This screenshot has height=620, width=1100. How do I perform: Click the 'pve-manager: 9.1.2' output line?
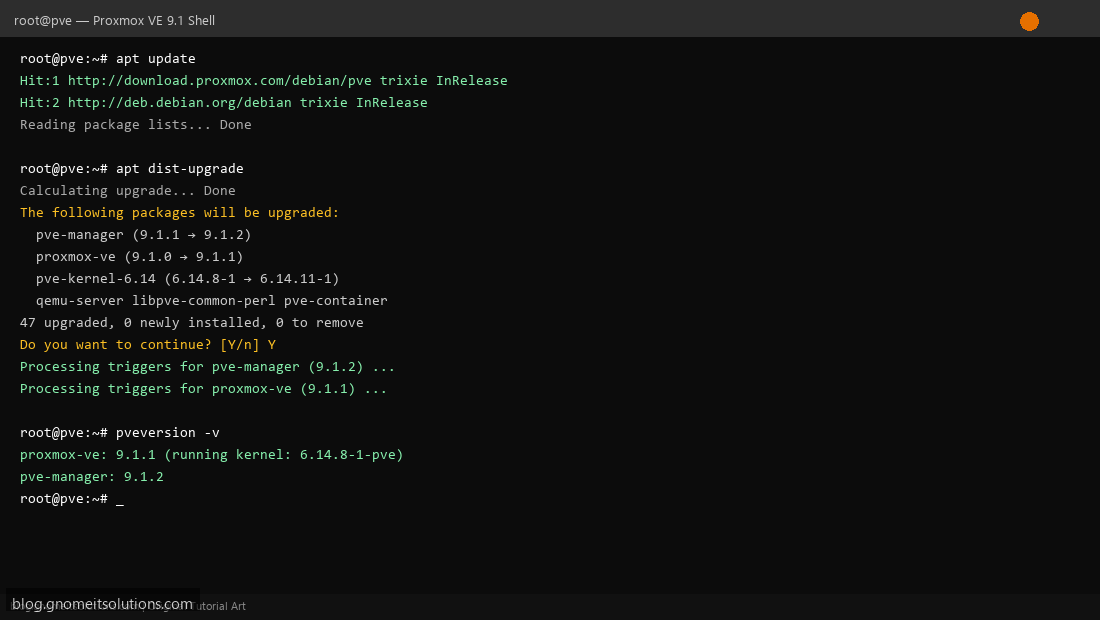coord(91,477)
